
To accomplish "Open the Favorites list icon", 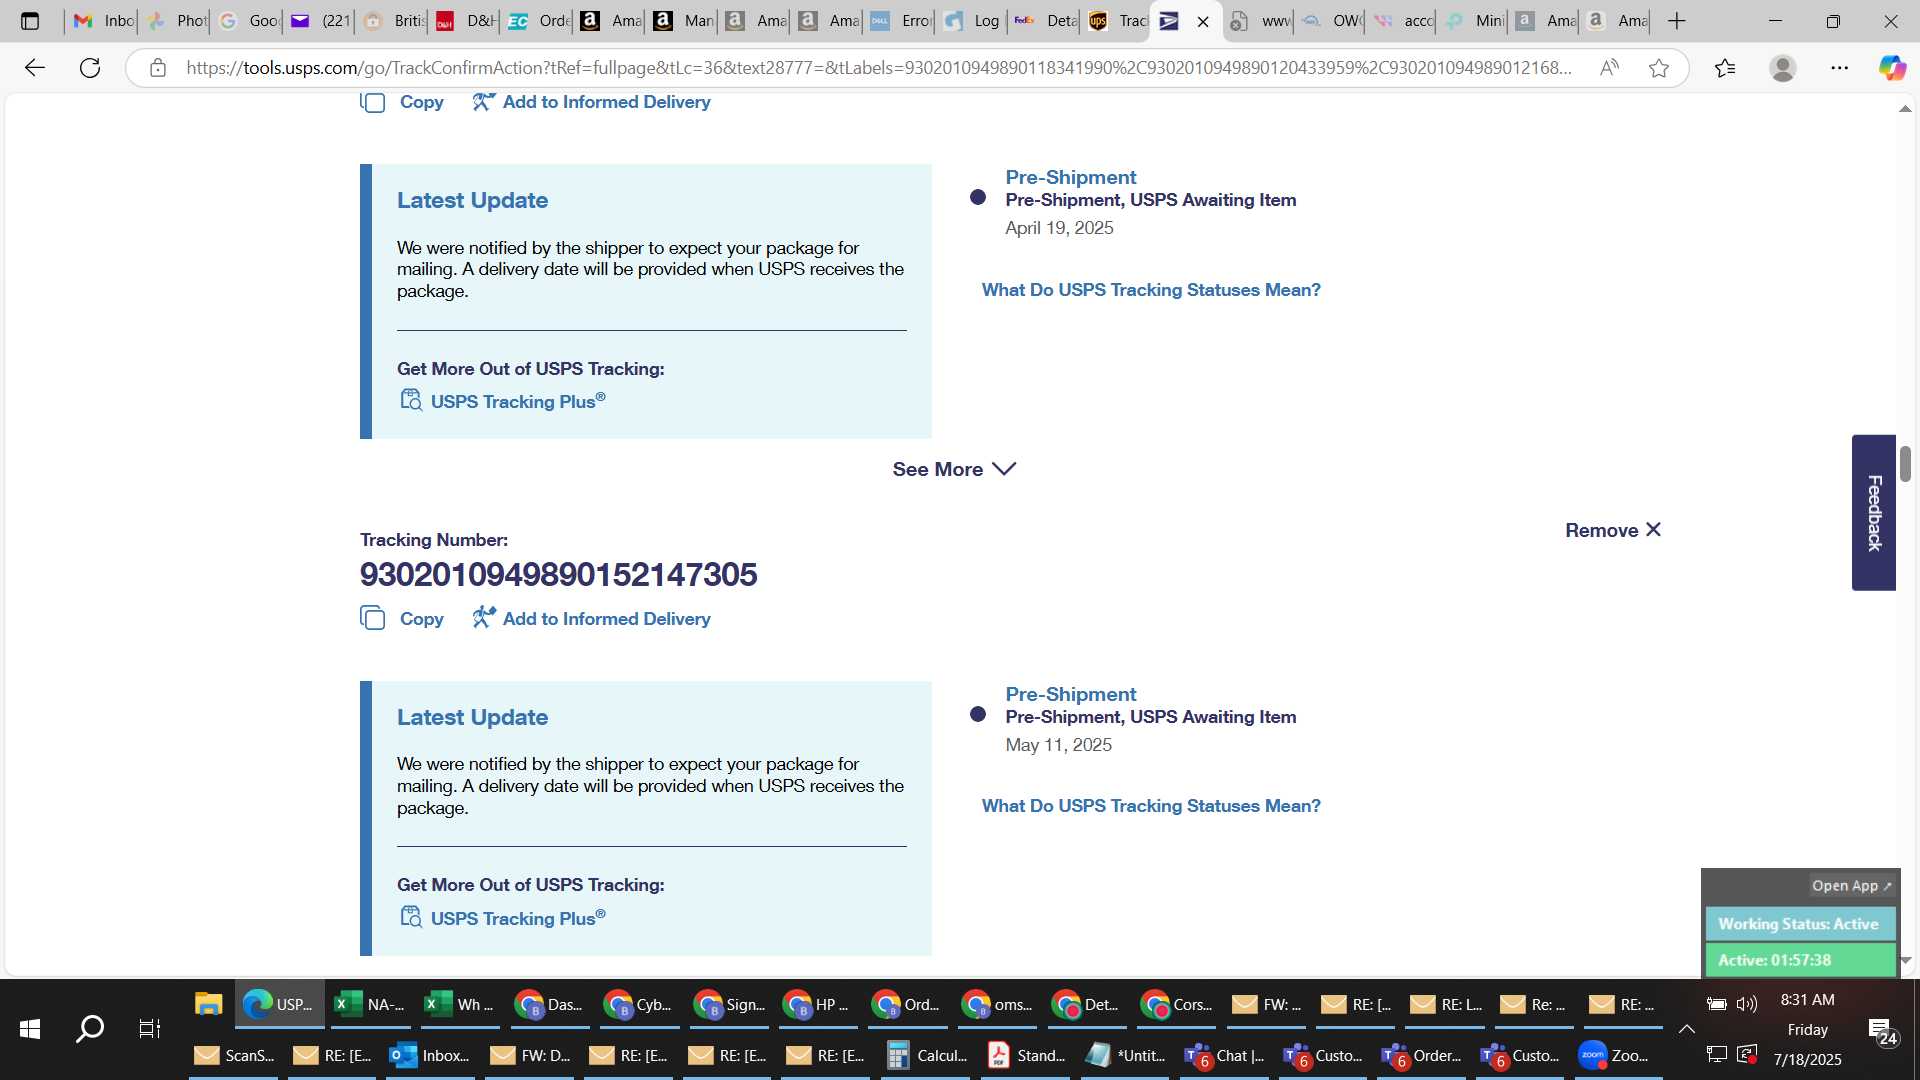I will pos(1725,68).
